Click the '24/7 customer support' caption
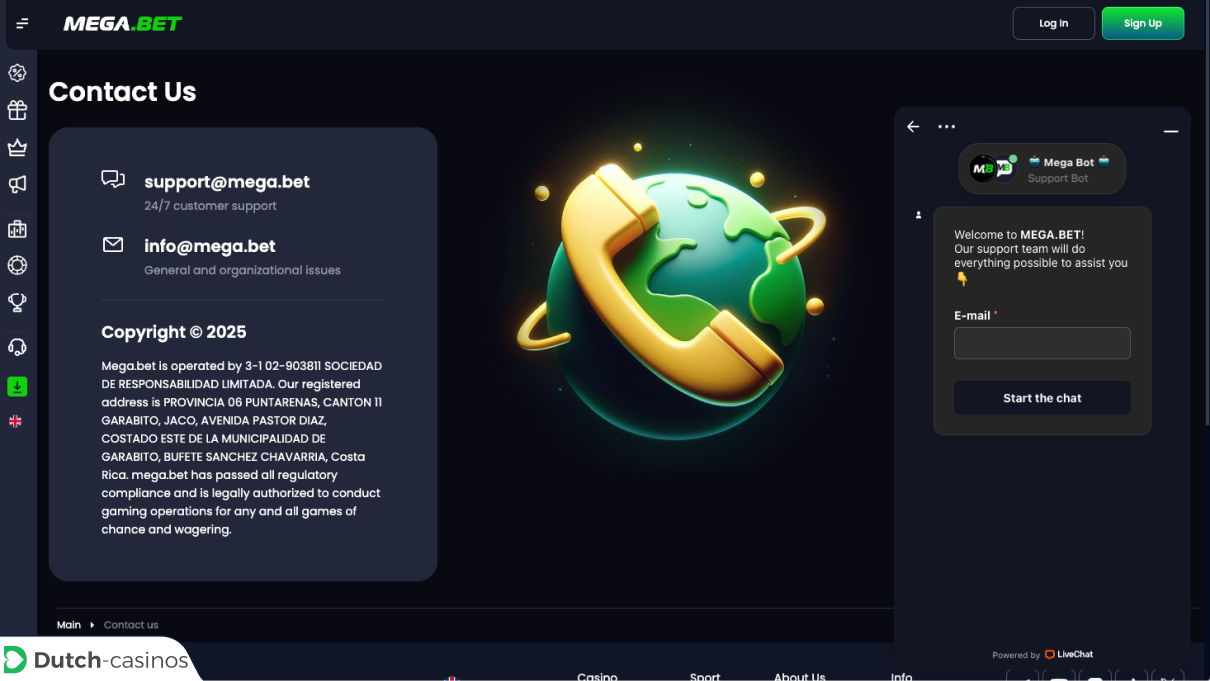Screen dimensions: 1210x681 point(210,206)
